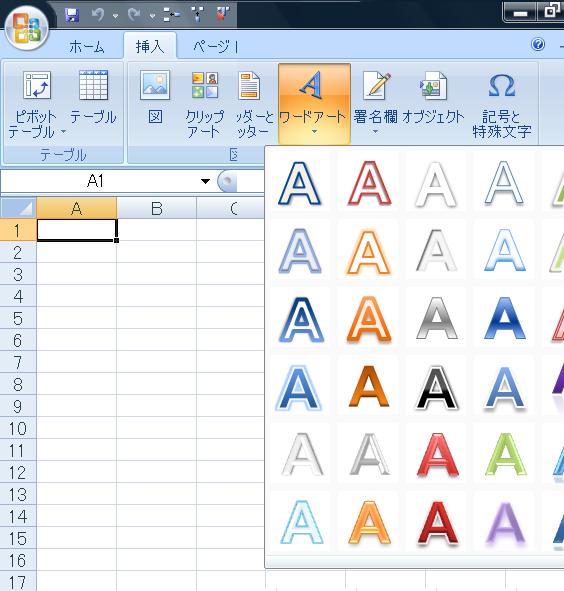Screen dimensions: 564x591
Task: Insert a picture with the 図 button
Action: pos(155,98)
